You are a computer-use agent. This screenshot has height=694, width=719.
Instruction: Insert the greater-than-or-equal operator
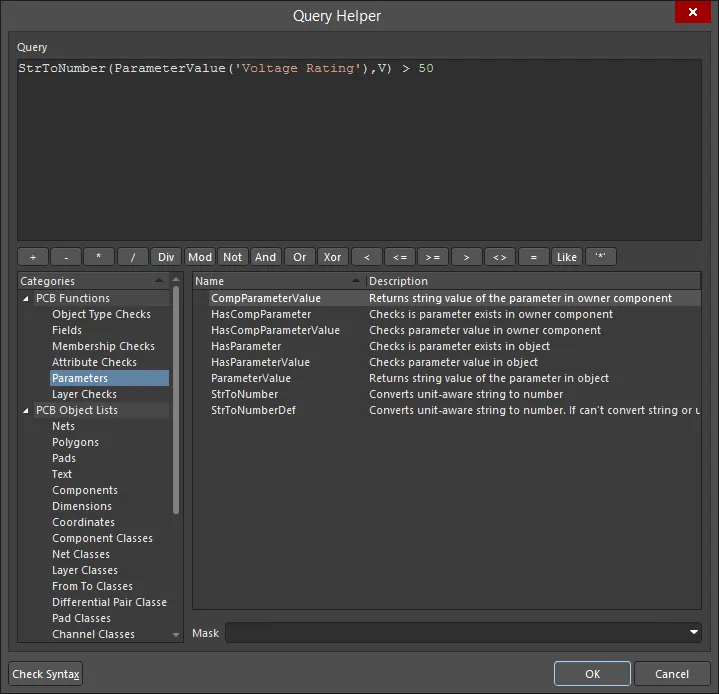pos(433,257)
